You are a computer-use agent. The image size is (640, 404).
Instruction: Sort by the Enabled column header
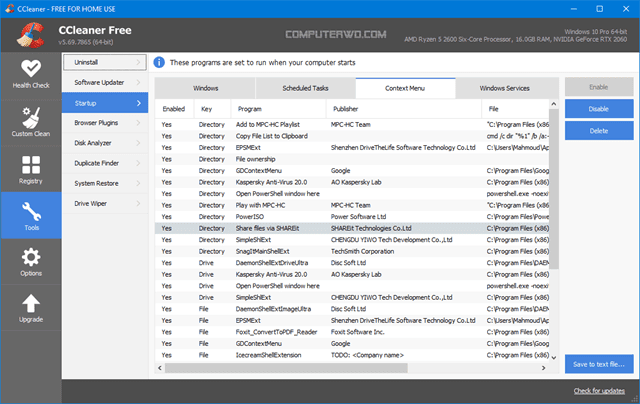coord(174,109)
